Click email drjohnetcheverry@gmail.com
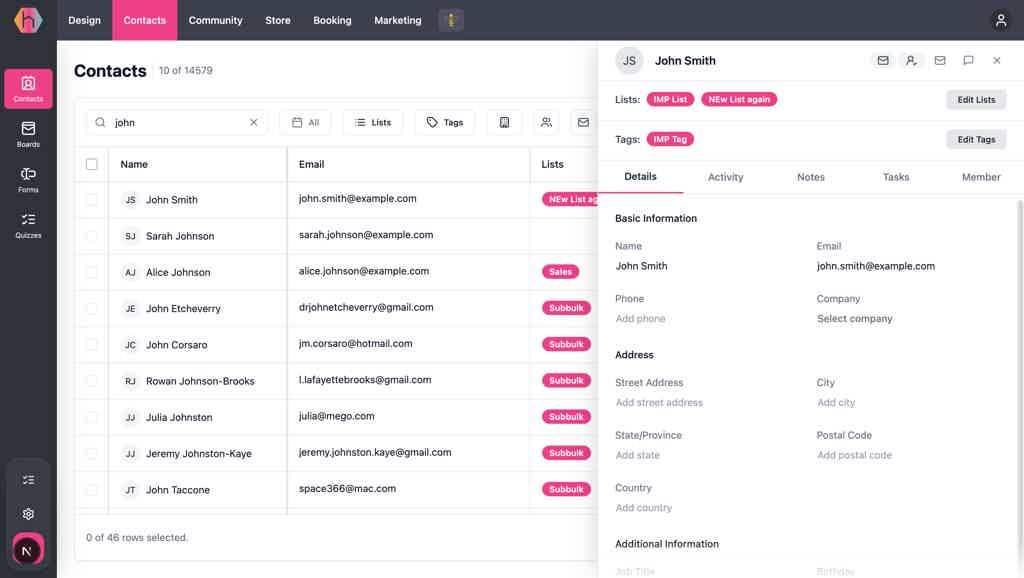Viewport: 1024px width, 578px height. click(366, 307)
